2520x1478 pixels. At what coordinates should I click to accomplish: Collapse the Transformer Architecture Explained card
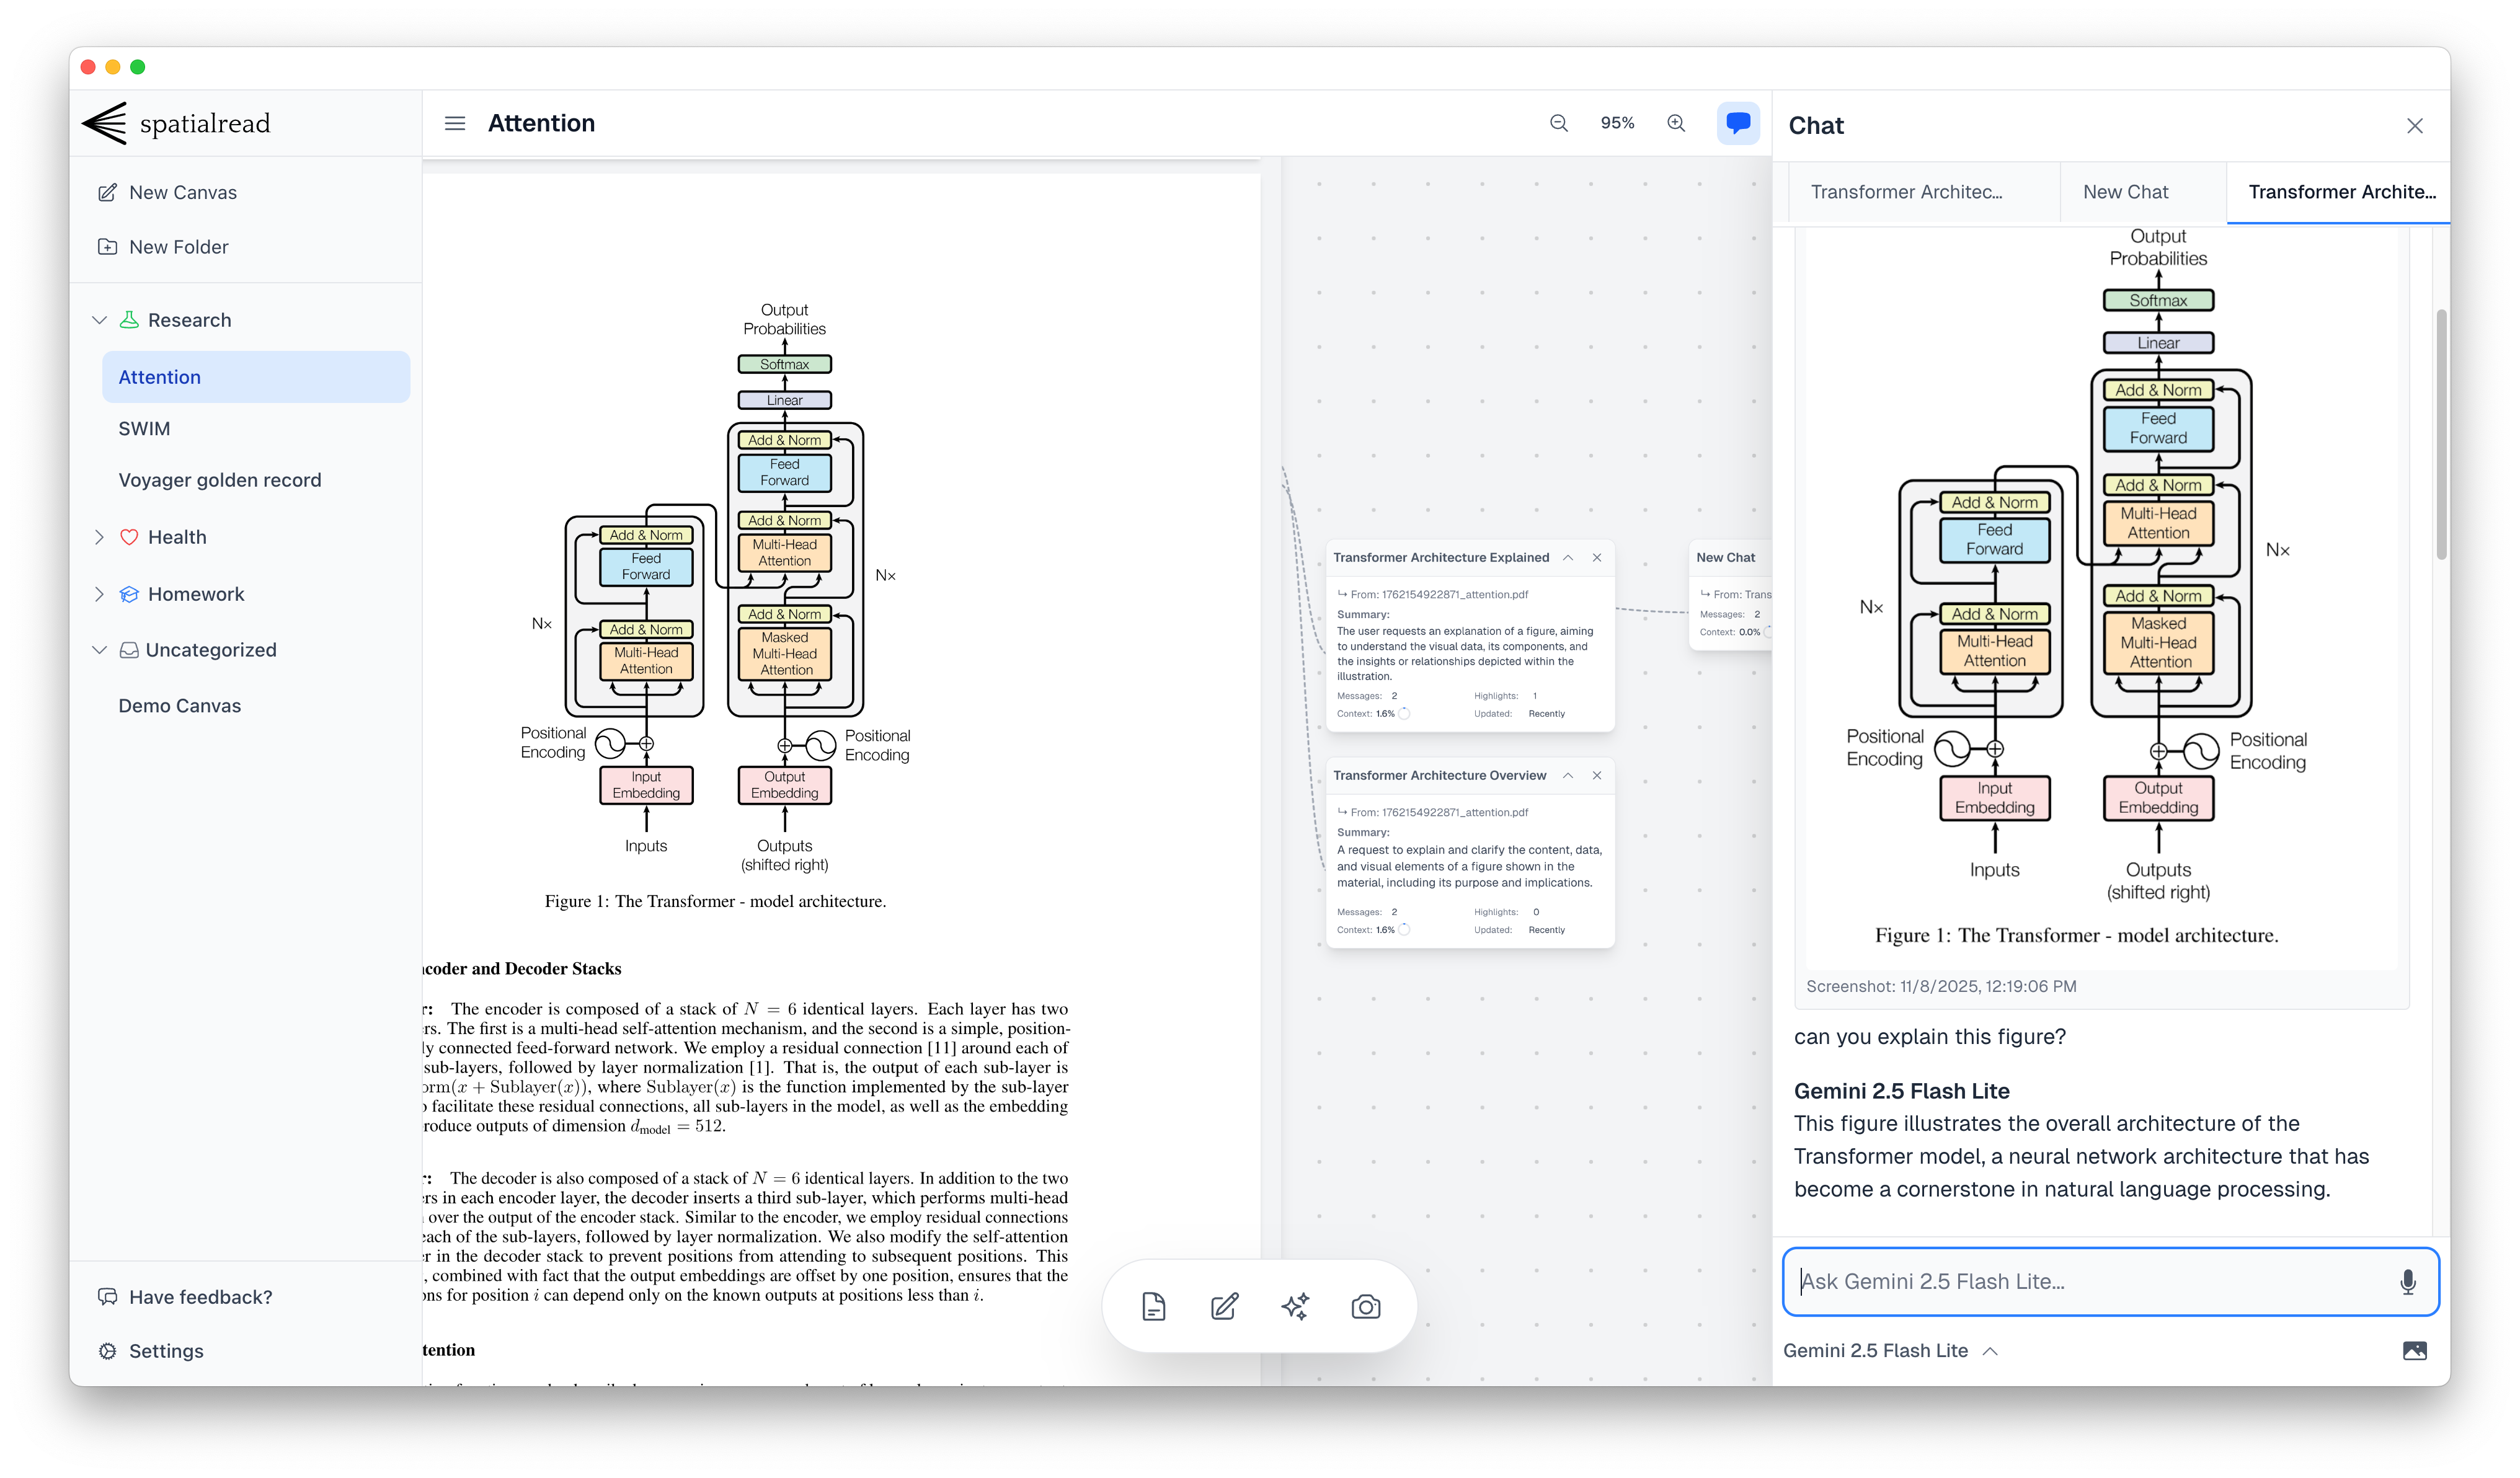point(1568,557)
